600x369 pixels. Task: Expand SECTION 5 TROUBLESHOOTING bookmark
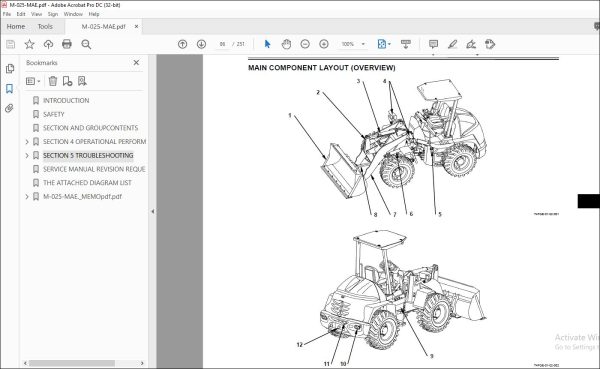tap(27, 155)
